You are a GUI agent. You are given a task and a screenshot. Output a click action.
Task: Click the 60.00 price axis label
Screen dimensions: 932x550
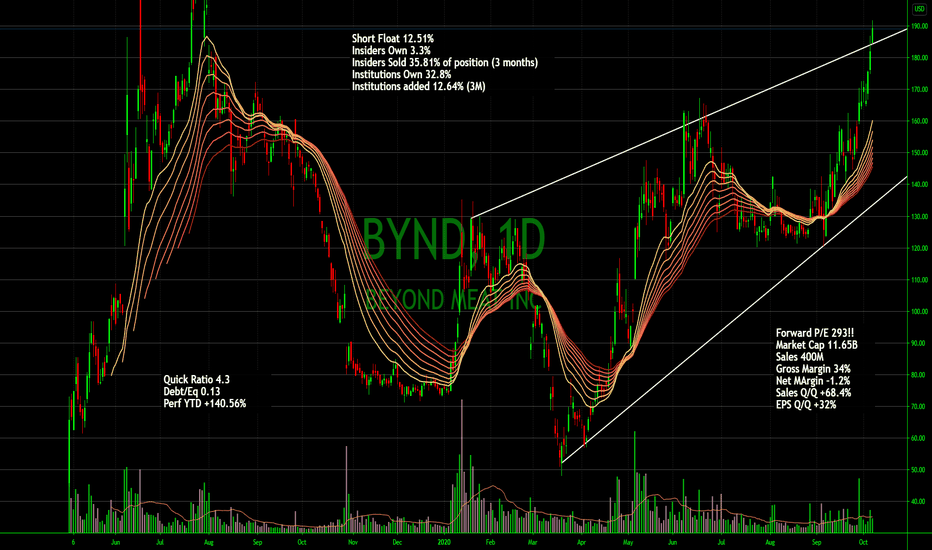[920, 438]
